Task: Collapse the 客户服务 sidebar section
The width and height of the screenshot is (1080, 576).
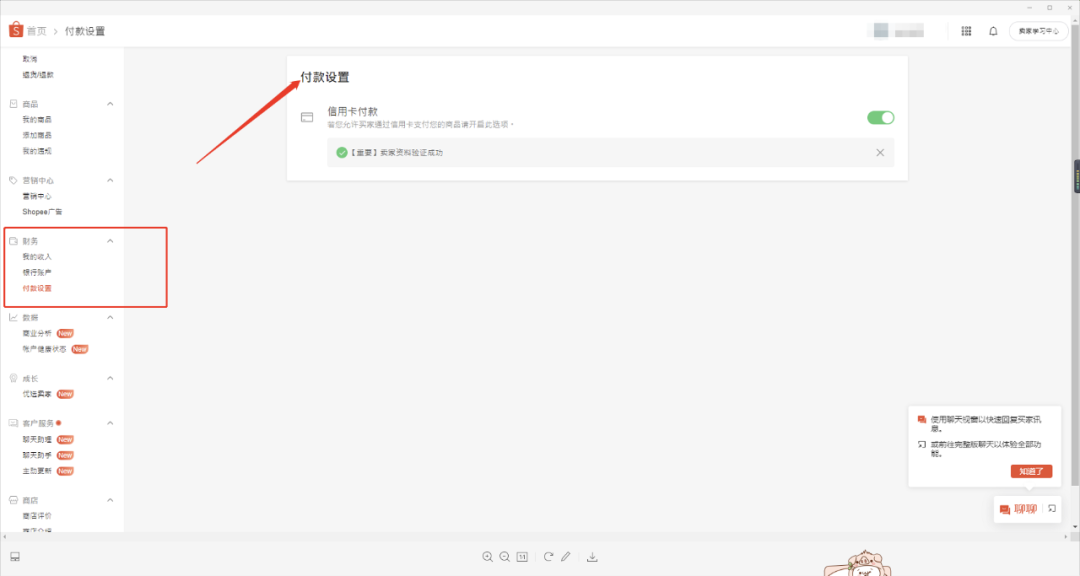Action: (110, 423)
